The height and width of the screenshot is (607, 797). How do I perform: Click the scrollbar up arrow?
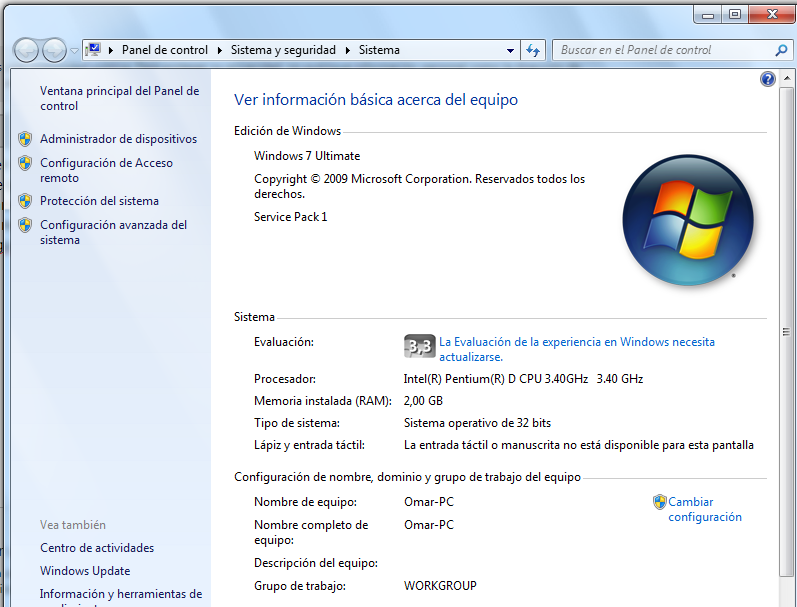click(x=786, y=78)
